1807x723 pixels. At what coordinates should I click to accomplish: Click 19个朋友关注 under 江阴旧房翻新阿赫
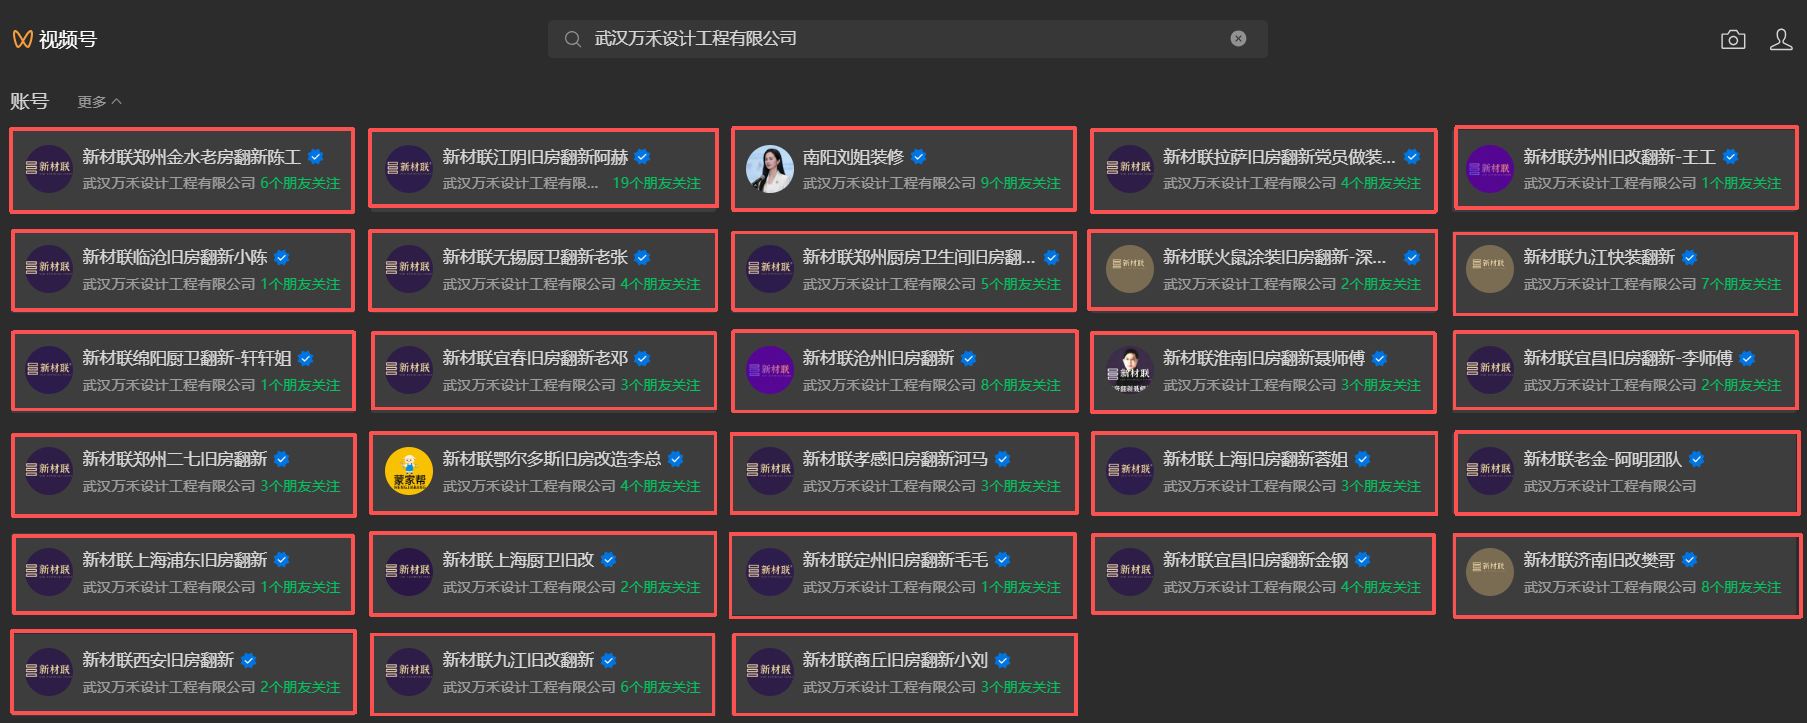point(656,183)
